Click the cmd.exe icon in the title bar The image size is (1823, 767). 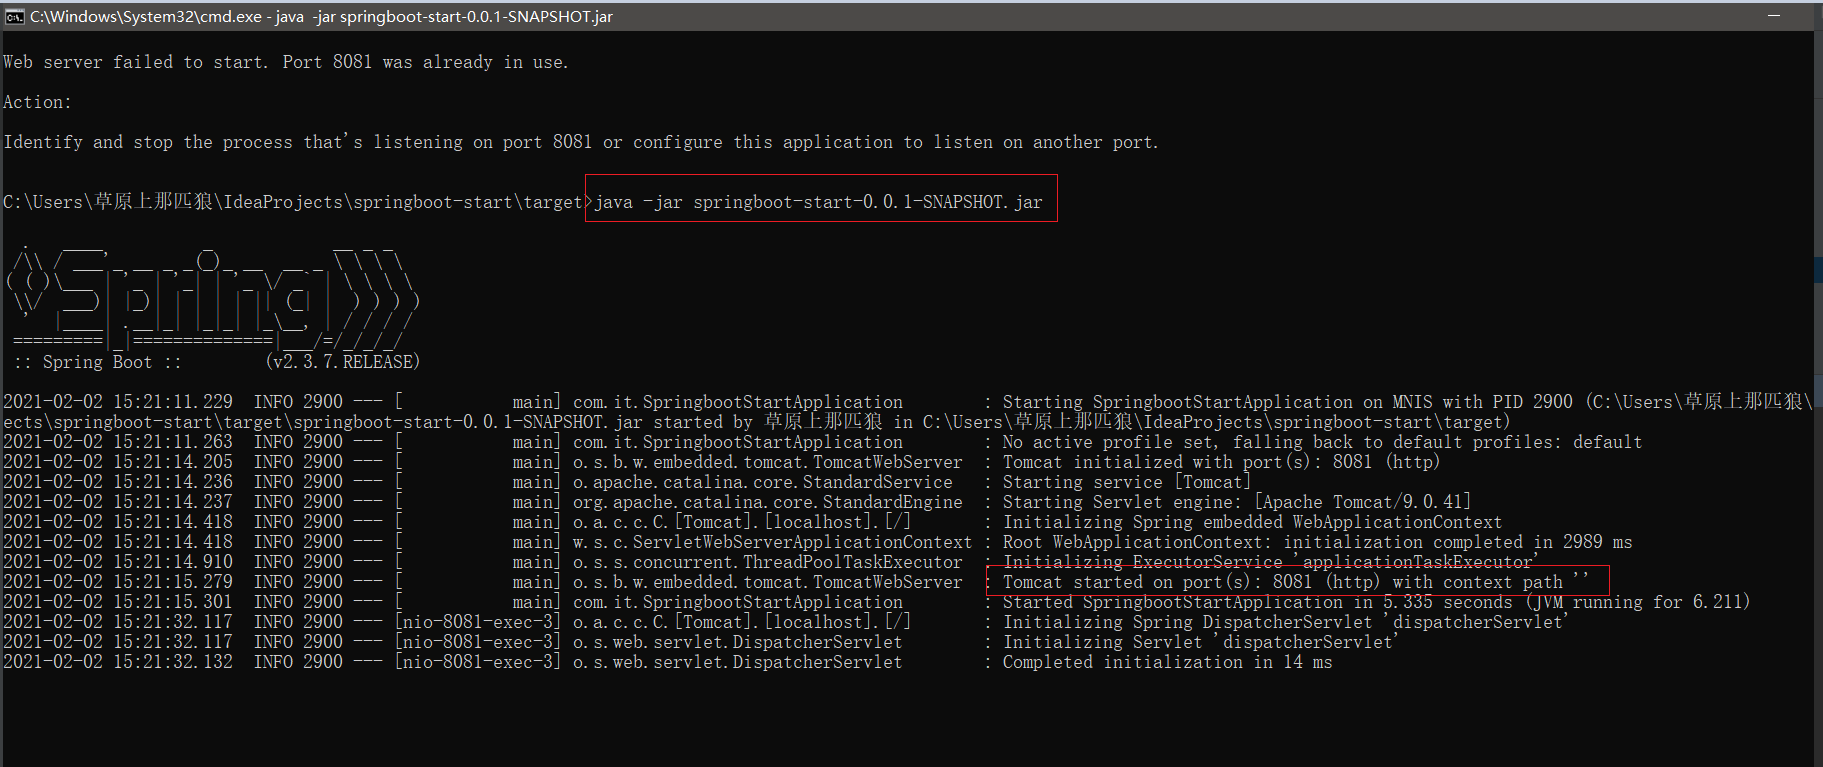click(15, 16)
